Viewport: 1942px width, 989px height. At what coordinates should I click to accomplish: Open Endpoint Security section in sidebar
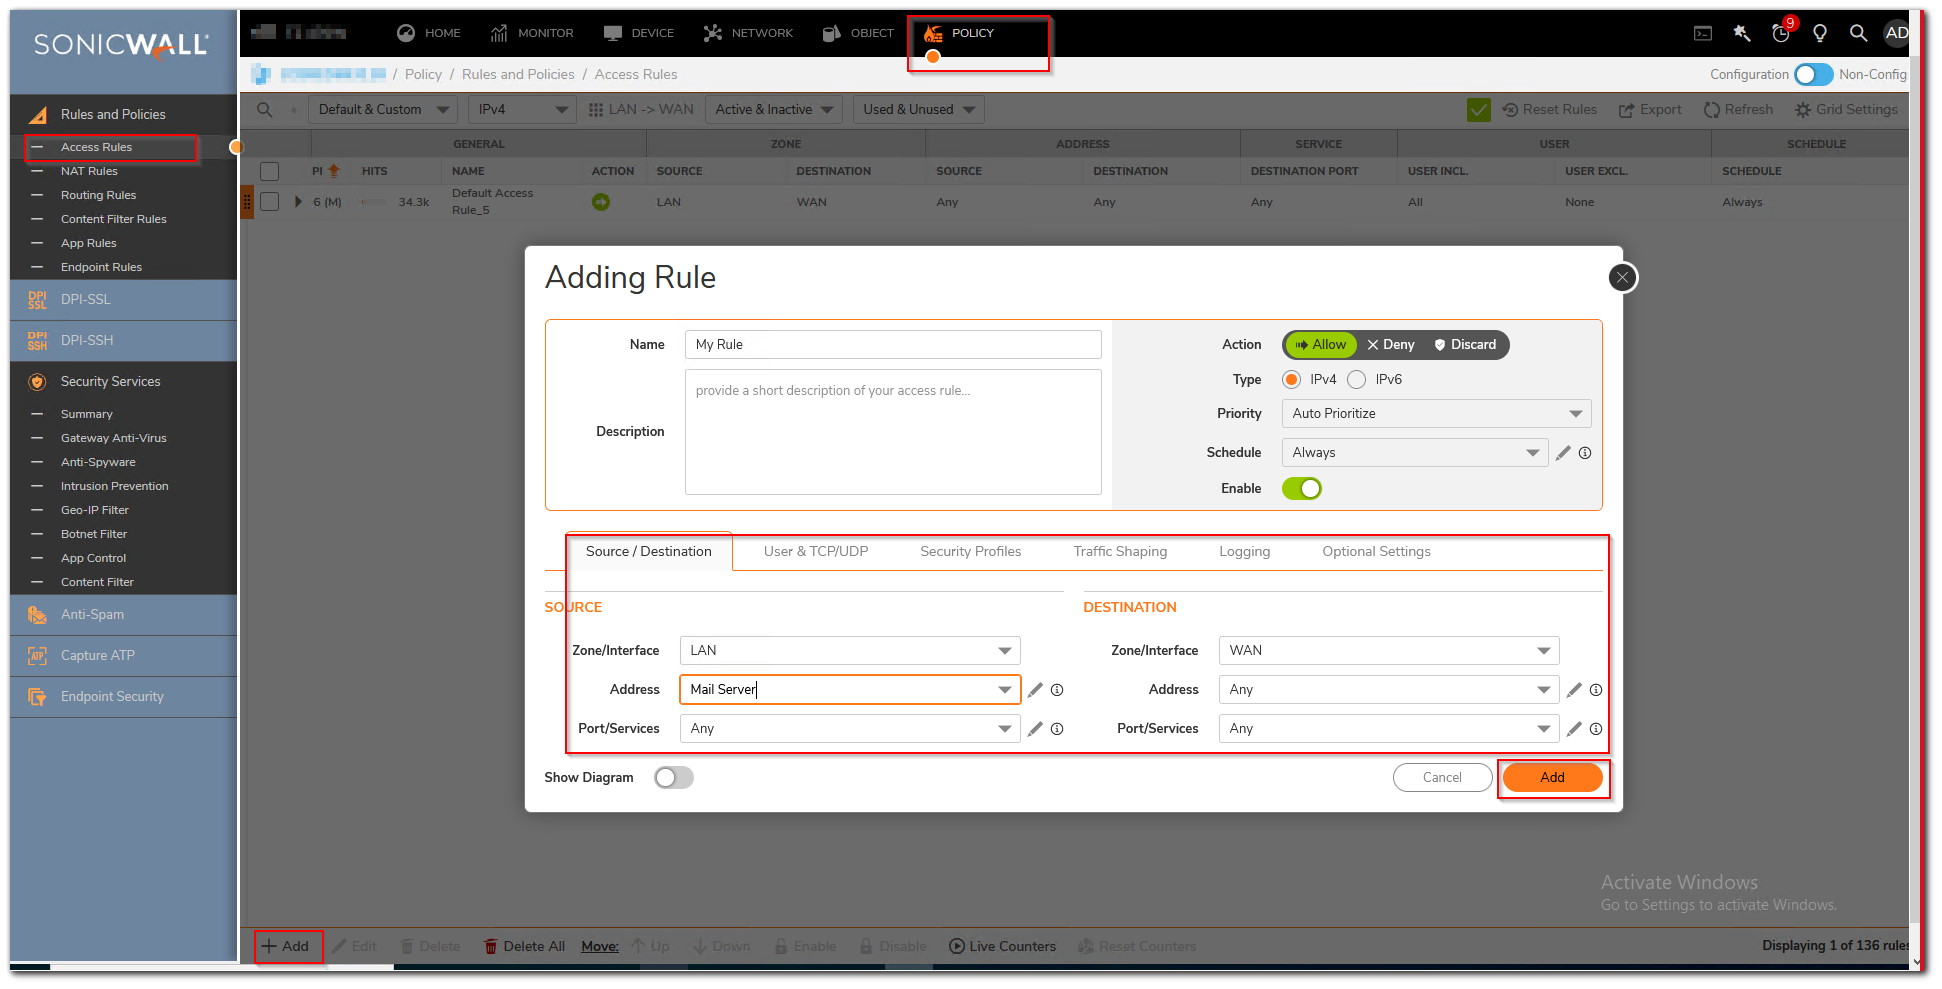pos(124,697)
